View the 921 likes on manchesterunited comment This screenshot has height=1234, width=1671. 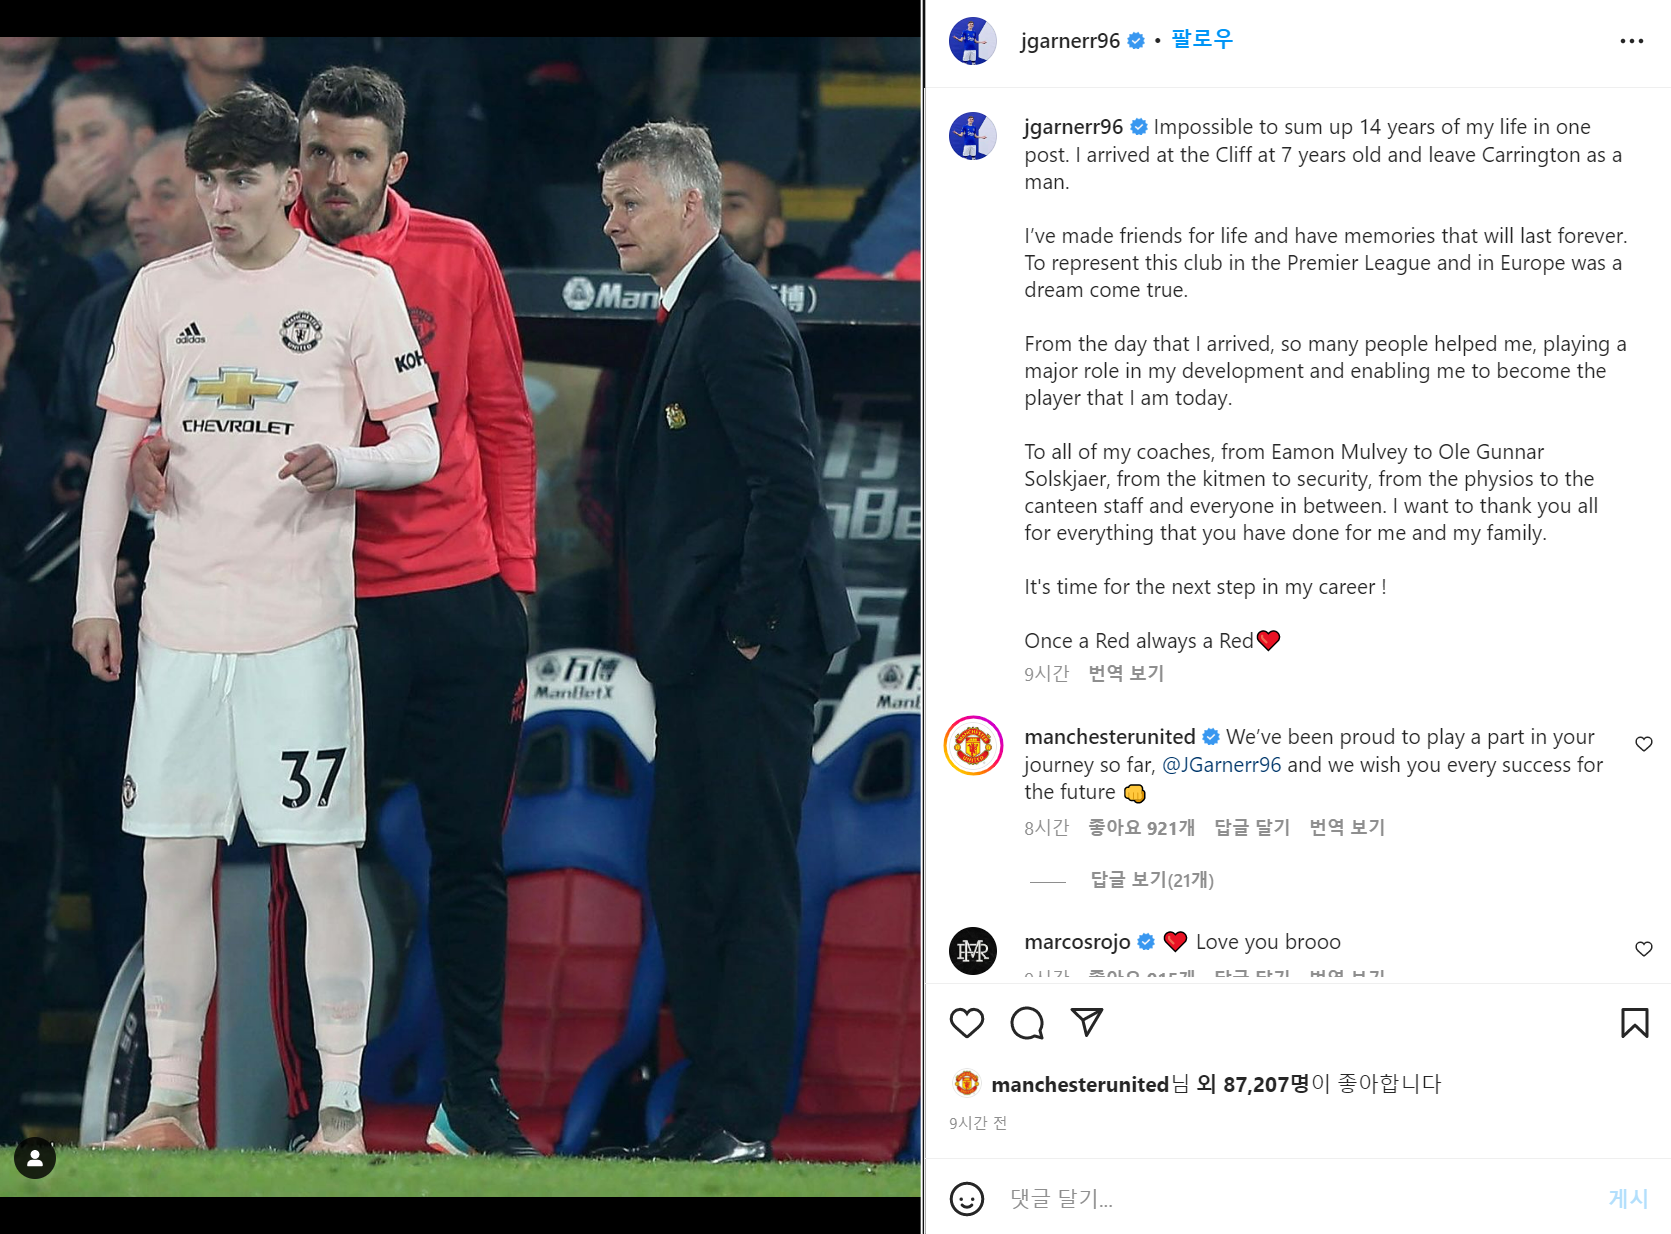point(1141,828)
